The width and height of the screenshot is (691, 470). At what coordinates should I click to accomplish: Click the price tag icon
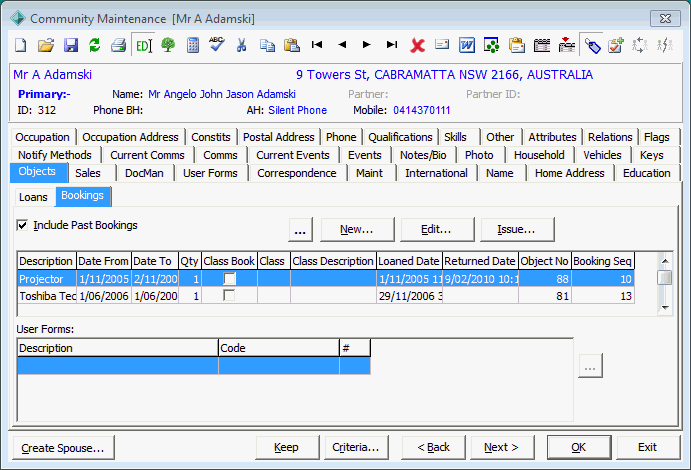click(593, 45)
